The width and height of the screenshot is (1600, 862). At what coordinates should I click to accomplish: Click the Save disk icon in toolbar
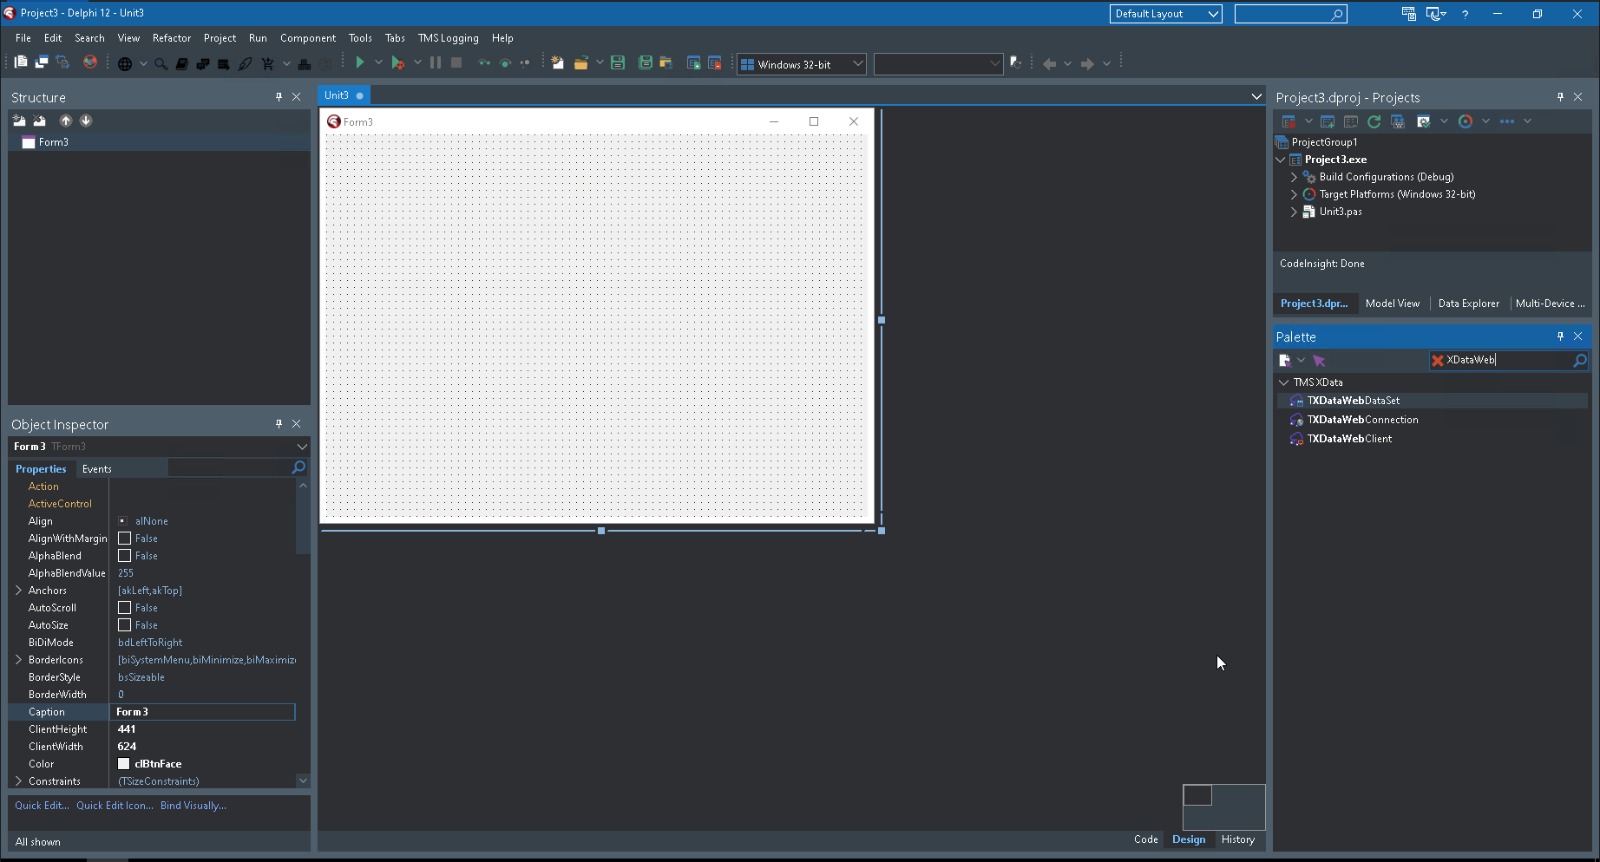pyautogui.click(x=618, y=63)
